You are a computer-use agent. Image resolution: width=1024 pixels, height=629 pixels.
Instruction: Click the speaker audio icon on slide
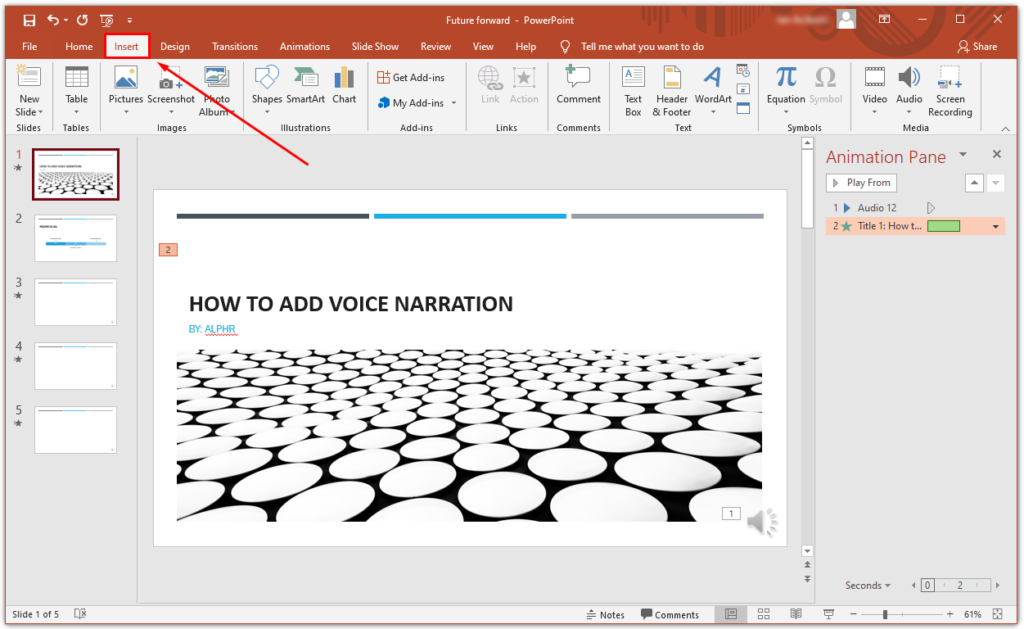tap(761, 522)
